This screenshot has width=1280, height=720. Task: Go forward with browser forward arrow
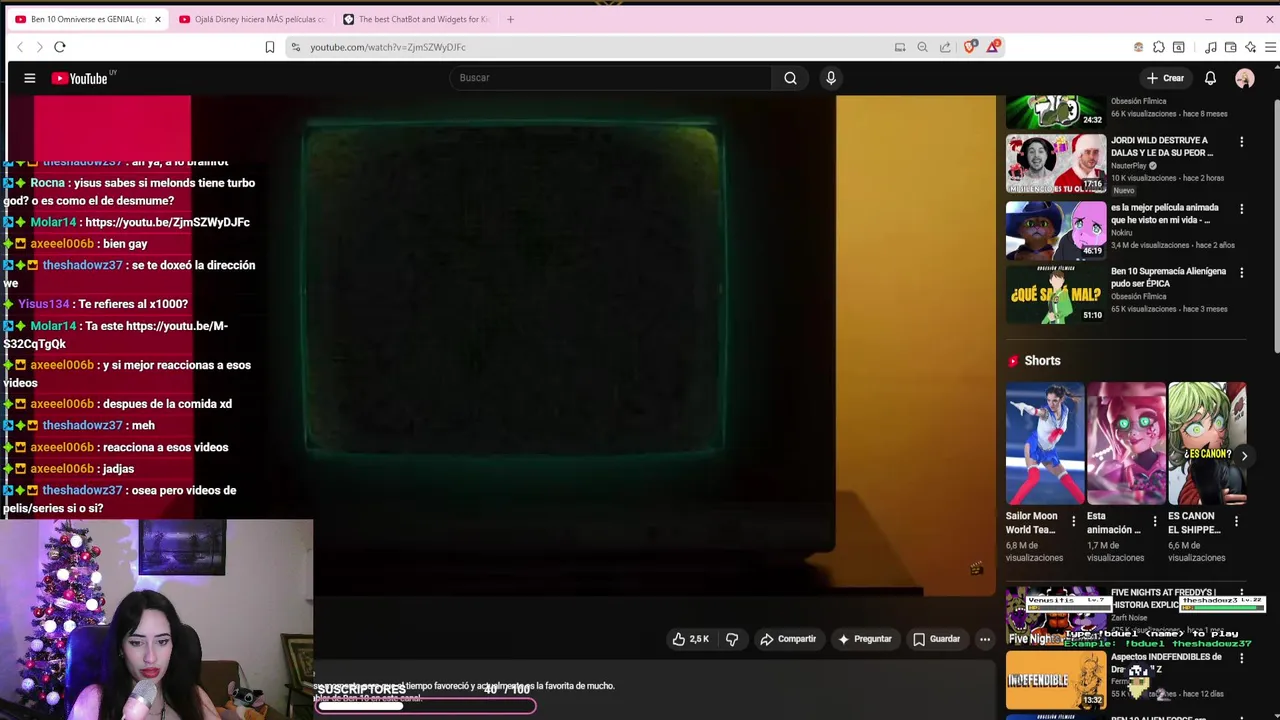click(40, 47)
